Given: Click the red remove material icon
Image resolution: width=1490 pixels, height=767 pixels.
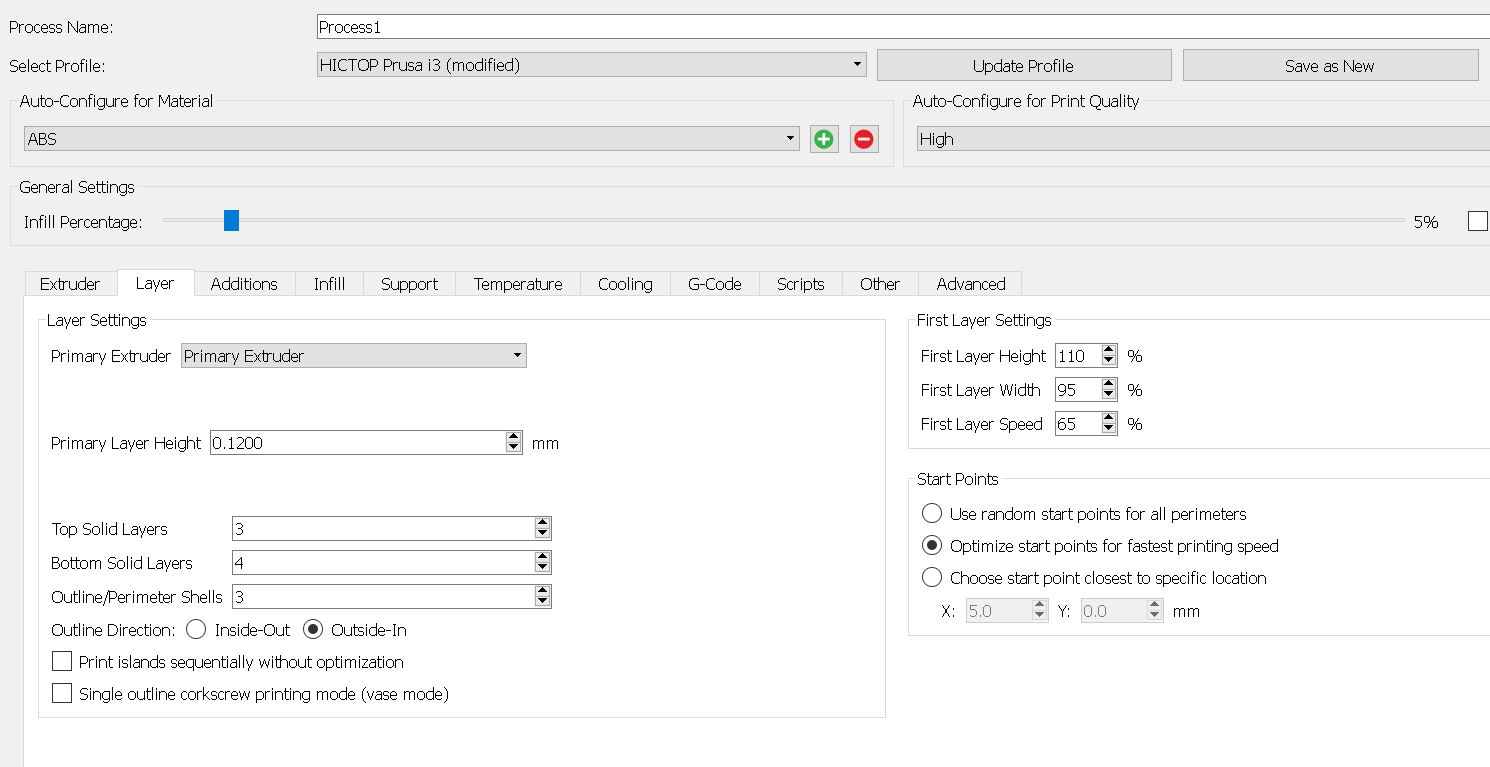Looking at the screenshot, I should [x=864, y=139].
